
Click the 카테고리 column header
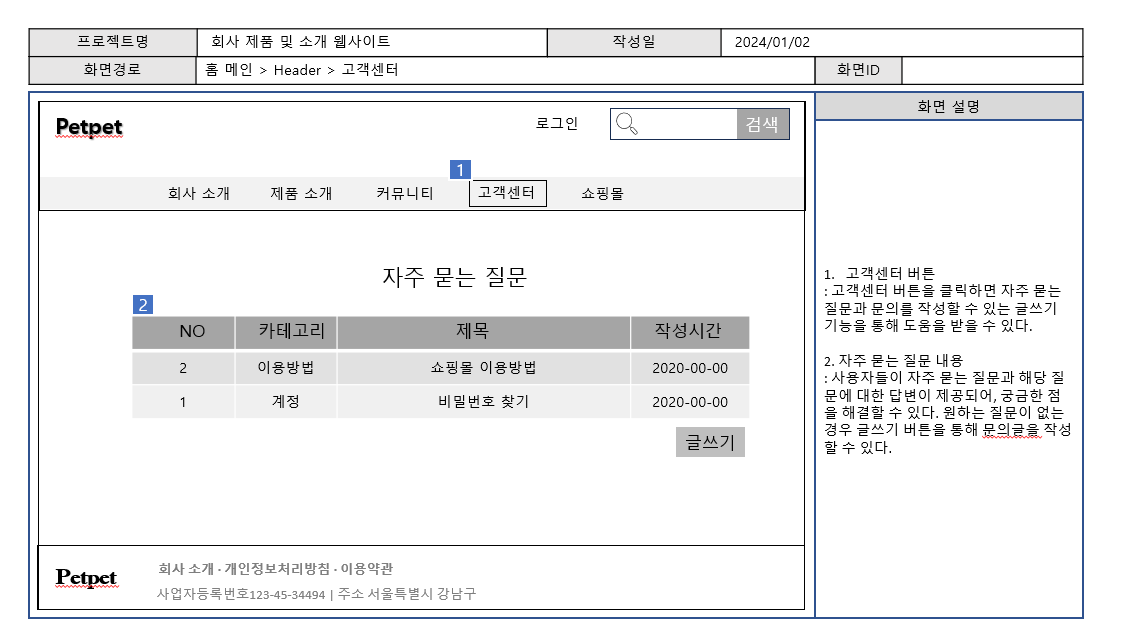(285, 332)
